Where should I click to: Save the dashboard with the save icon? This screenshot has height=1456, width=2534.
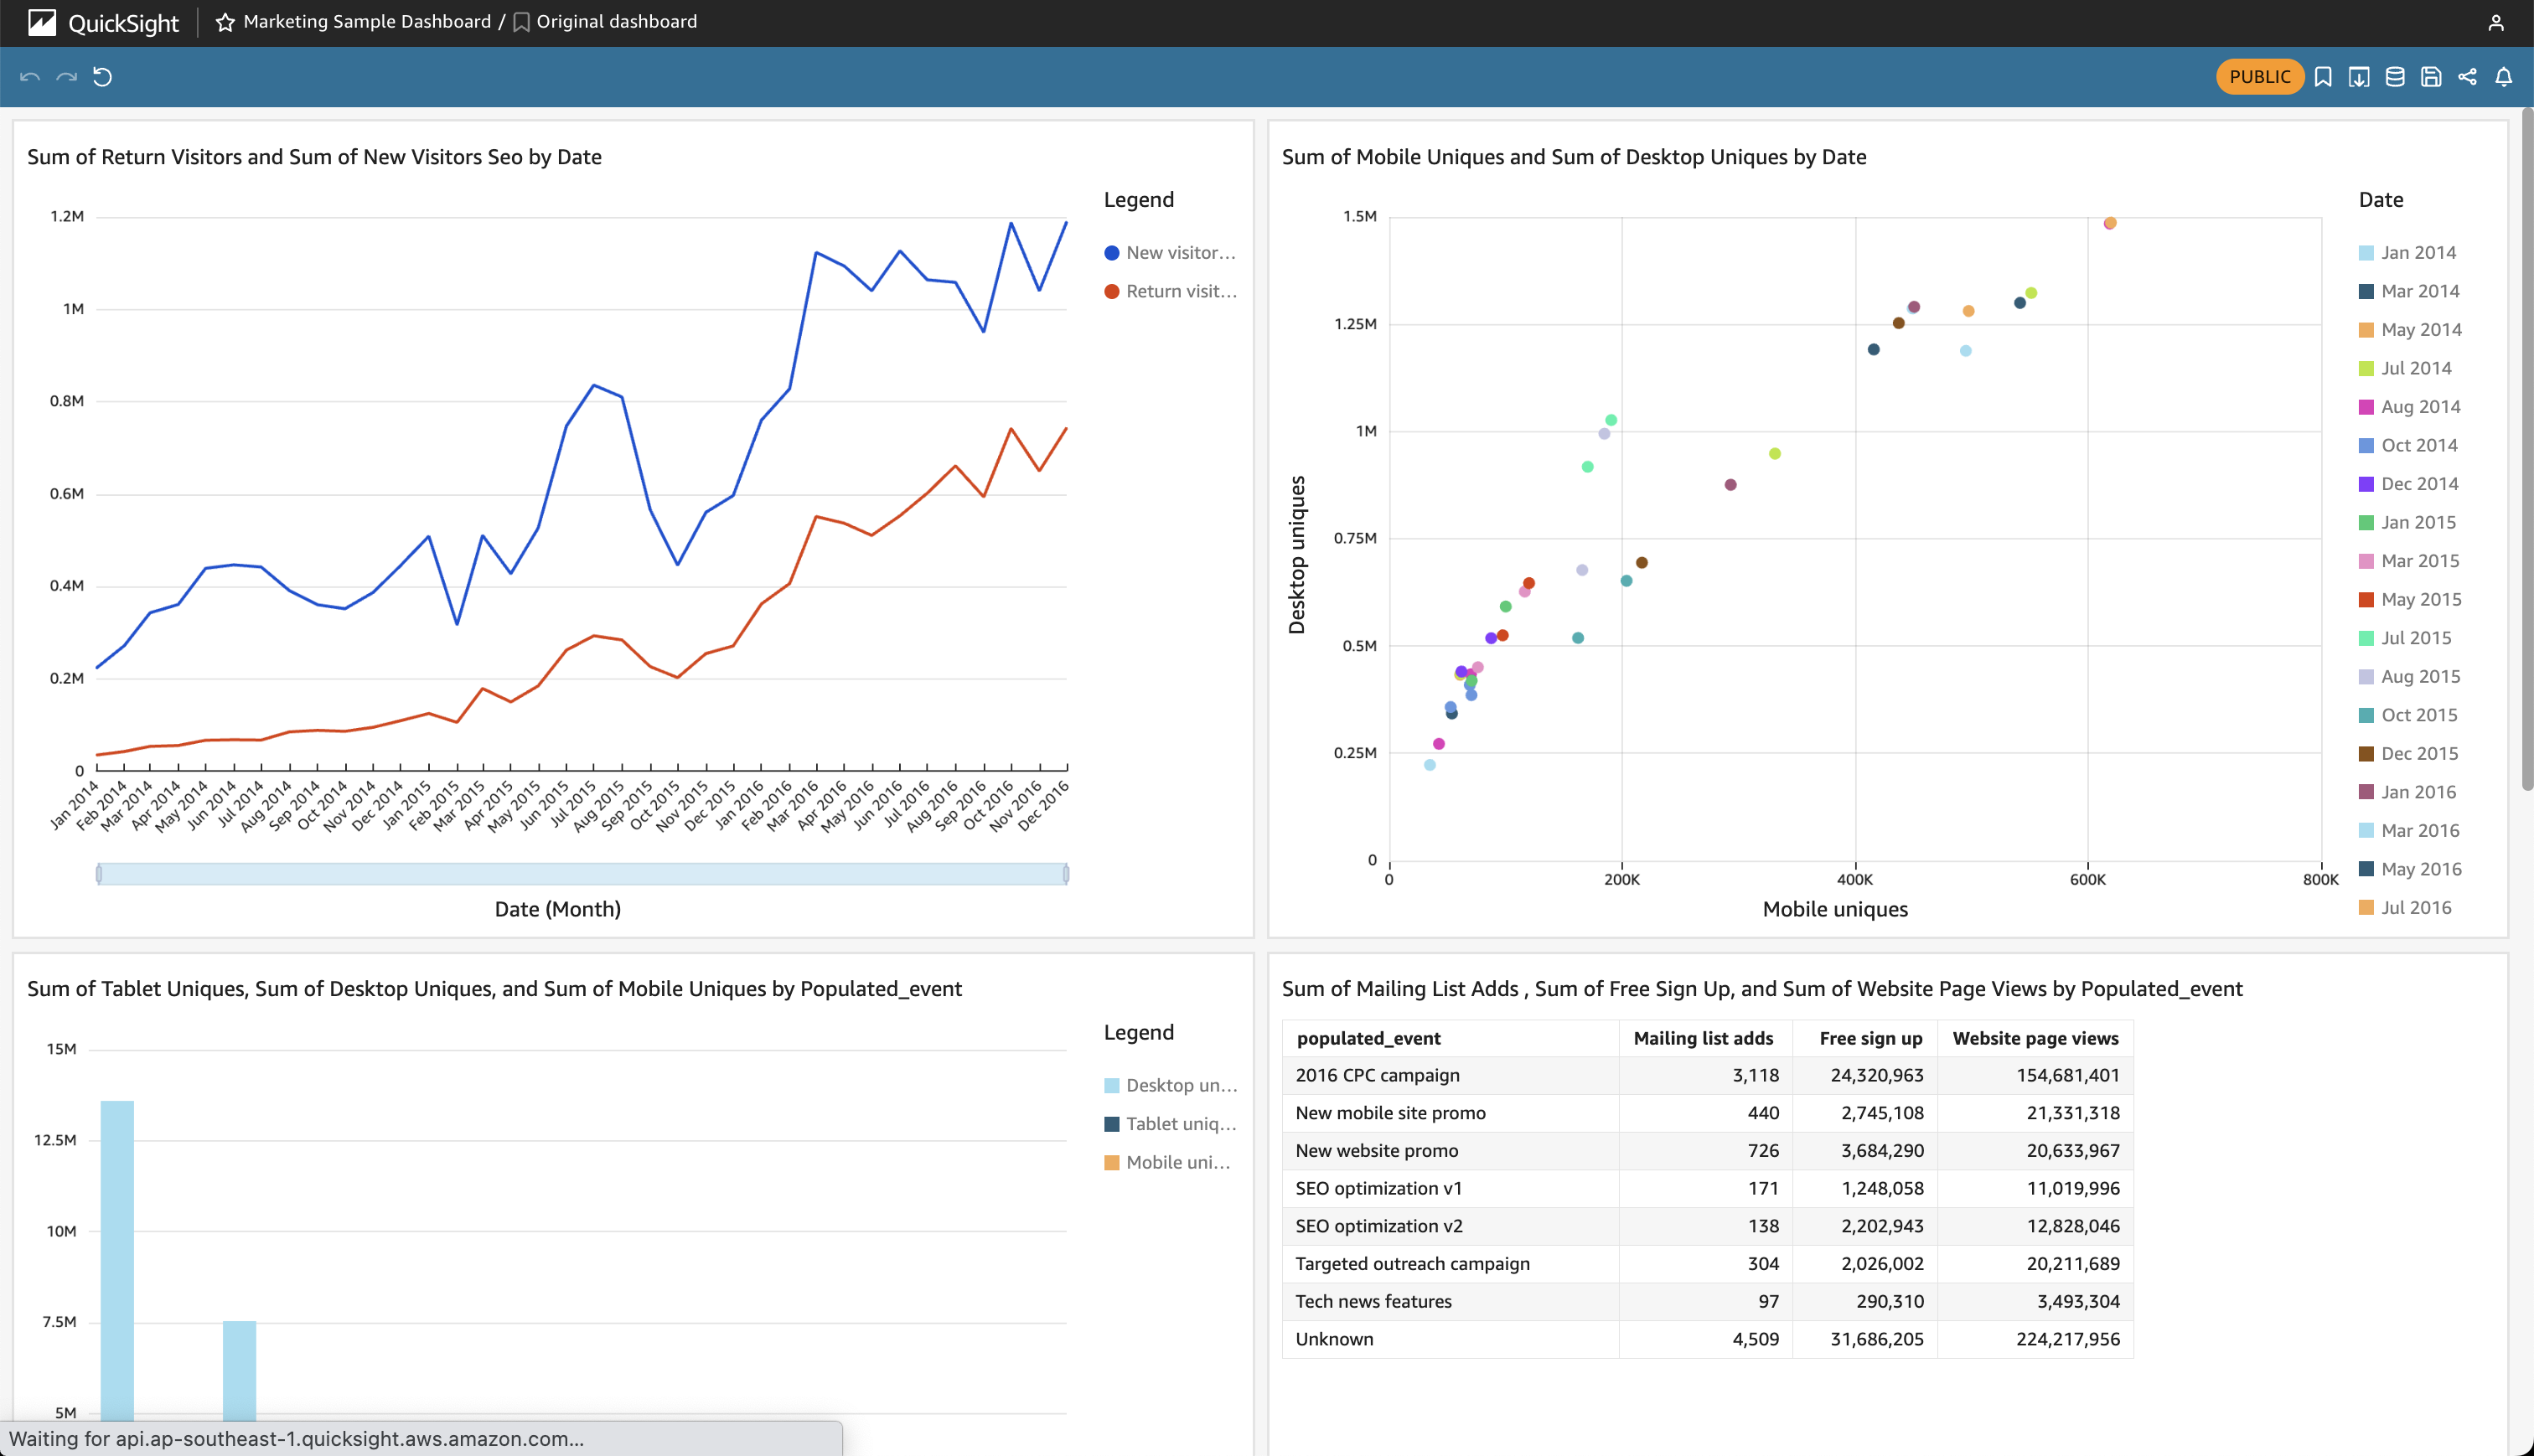point(2430,76)
